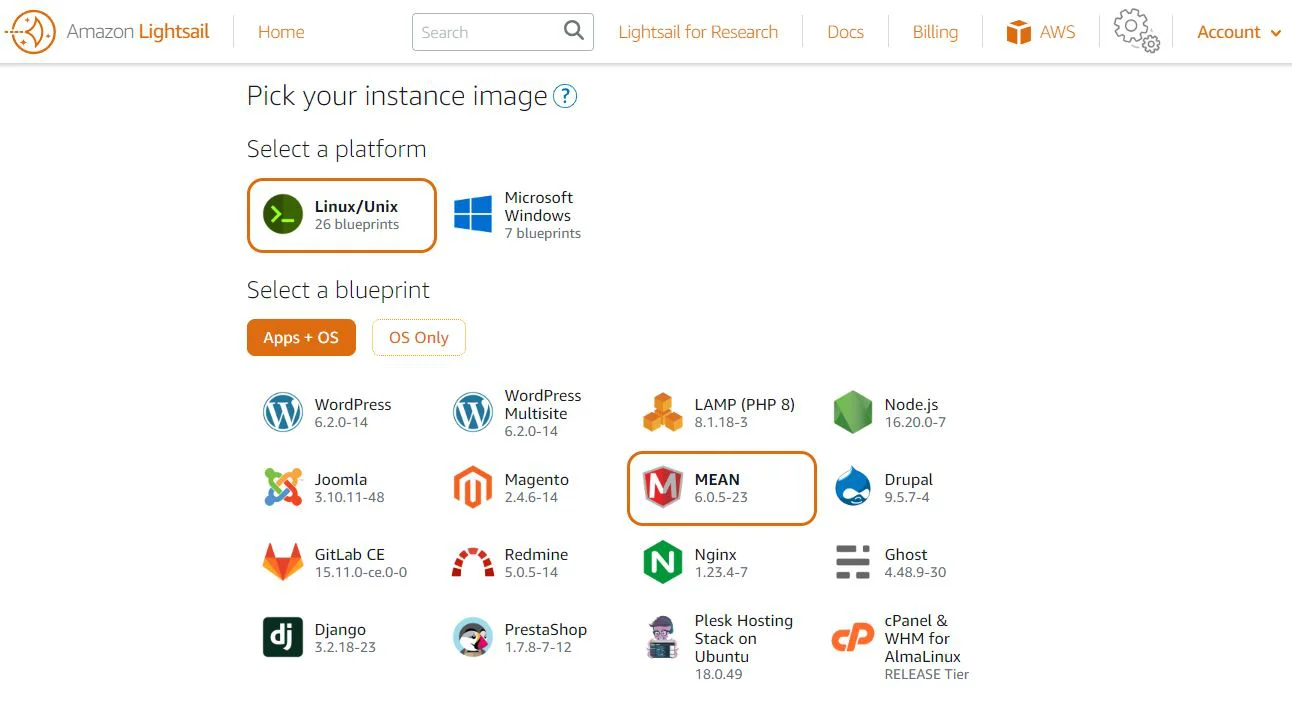1292x707 pixels.
Task: Switch to Apps + OS blueprints
Action: coord(301,337)
